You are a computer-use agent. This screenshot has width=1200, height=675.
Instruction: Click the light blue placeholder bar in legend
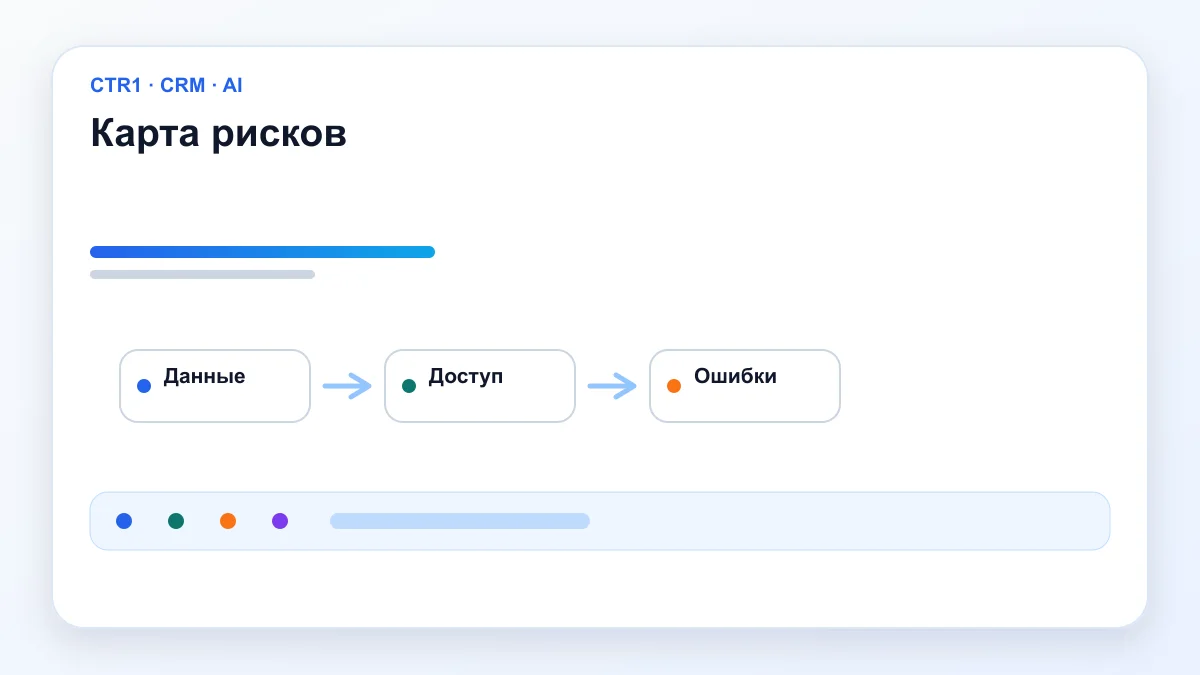pos(460,521)
